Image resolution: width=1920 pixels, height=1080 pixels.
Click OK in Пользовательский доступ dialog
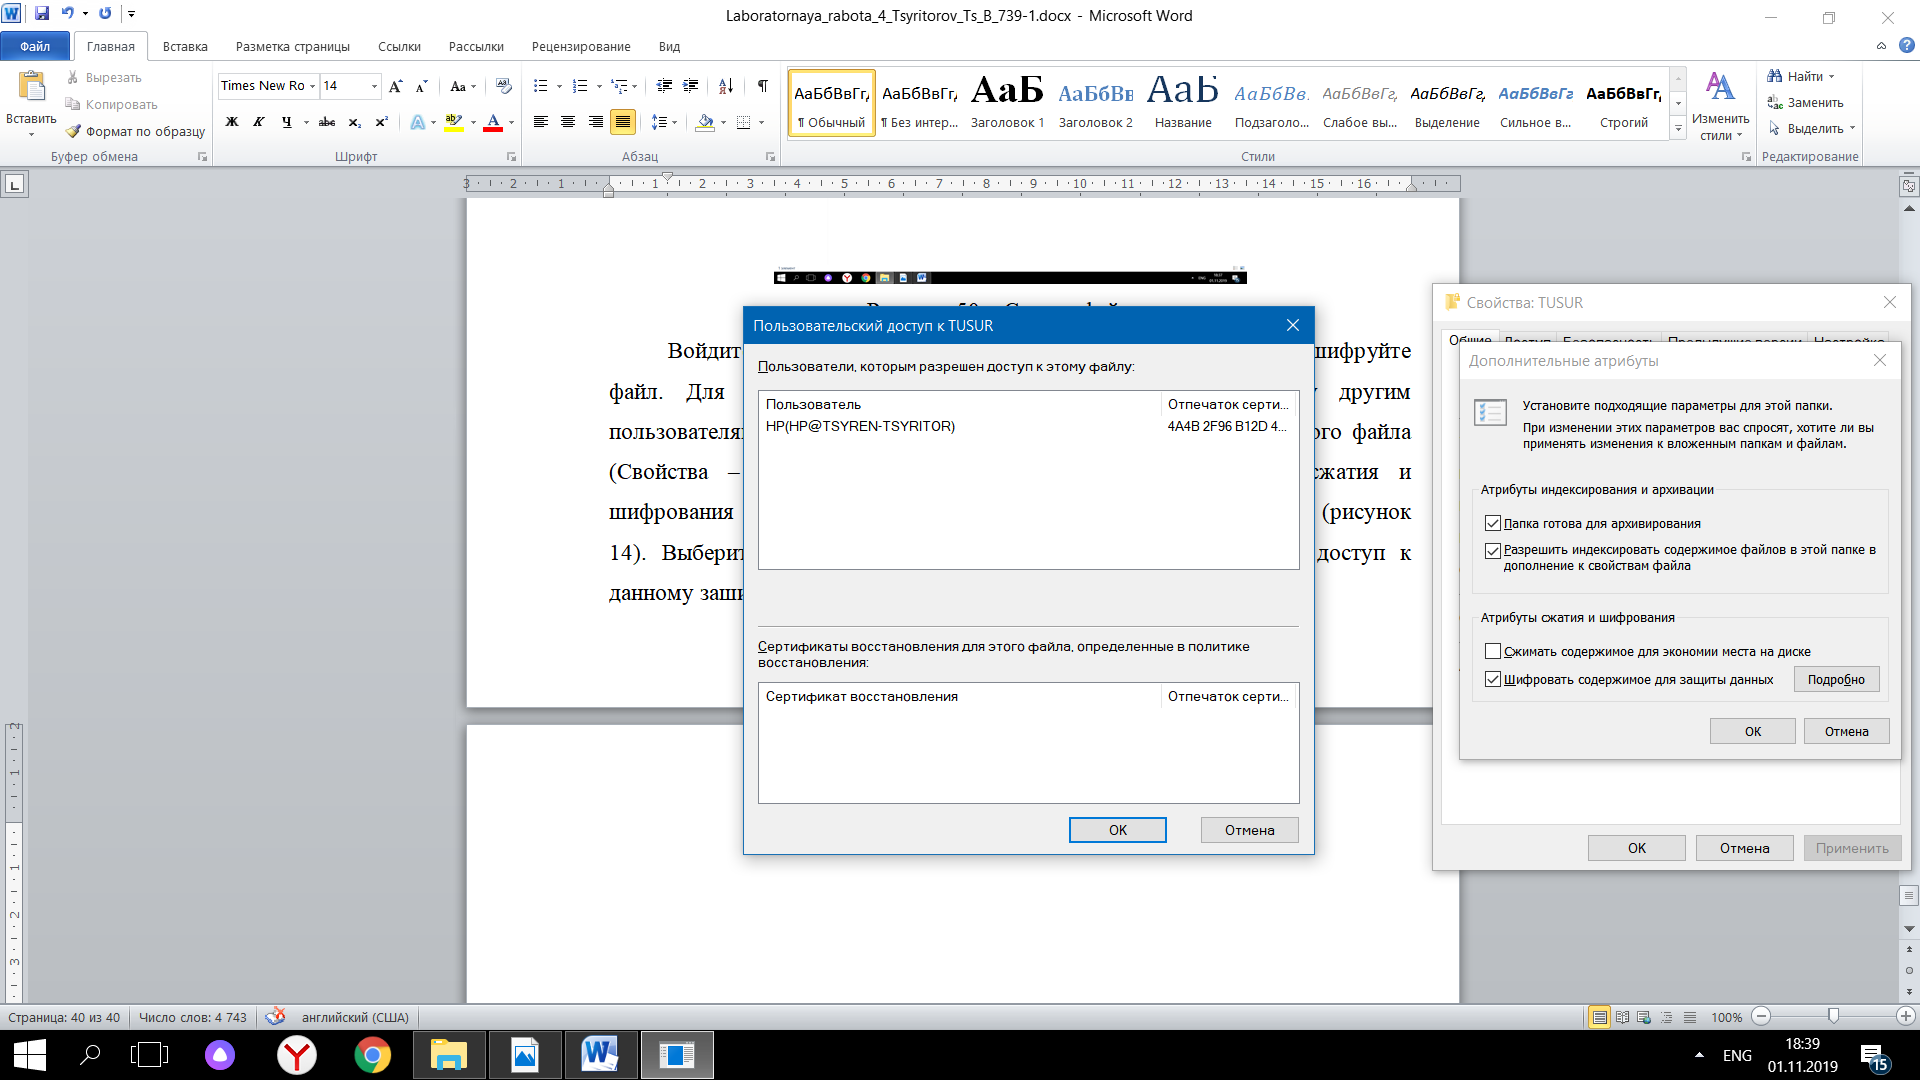(1117, 830)
